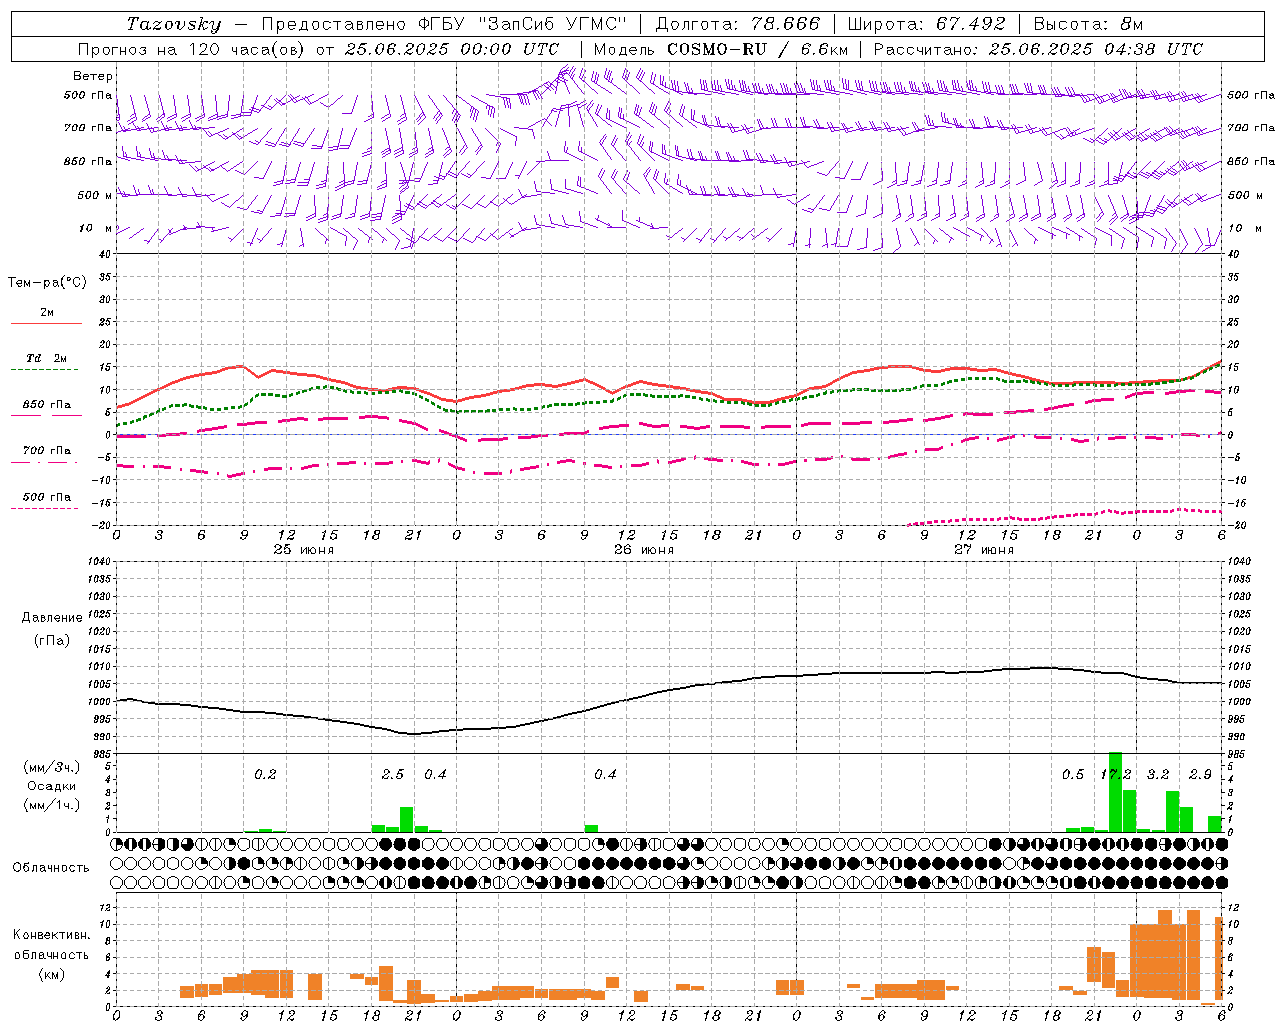Click the Широта: 67.492 value

926,24
